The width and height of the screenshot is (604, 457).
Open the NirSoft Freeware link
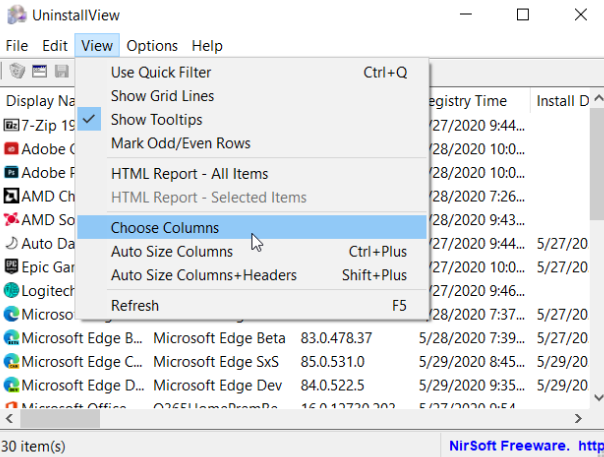point(526,446)
